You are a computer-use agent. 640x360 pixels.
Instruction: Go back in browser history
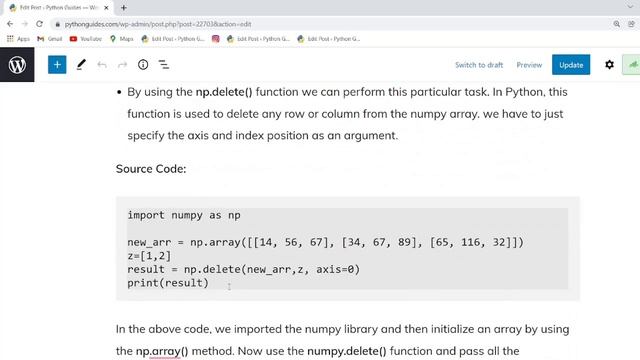[x=10, y=24]
